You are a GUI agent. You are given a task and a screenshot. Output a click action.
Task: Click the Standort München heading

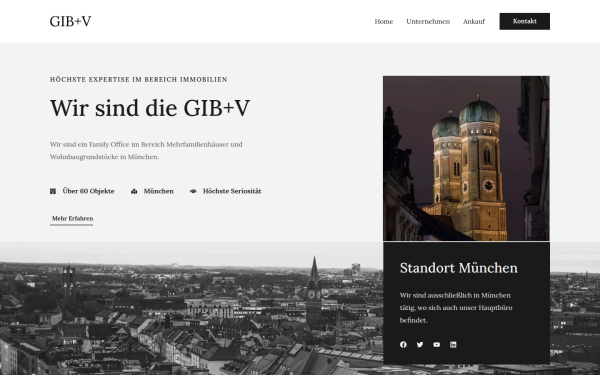pyautogui.click(x=458, y=268)
